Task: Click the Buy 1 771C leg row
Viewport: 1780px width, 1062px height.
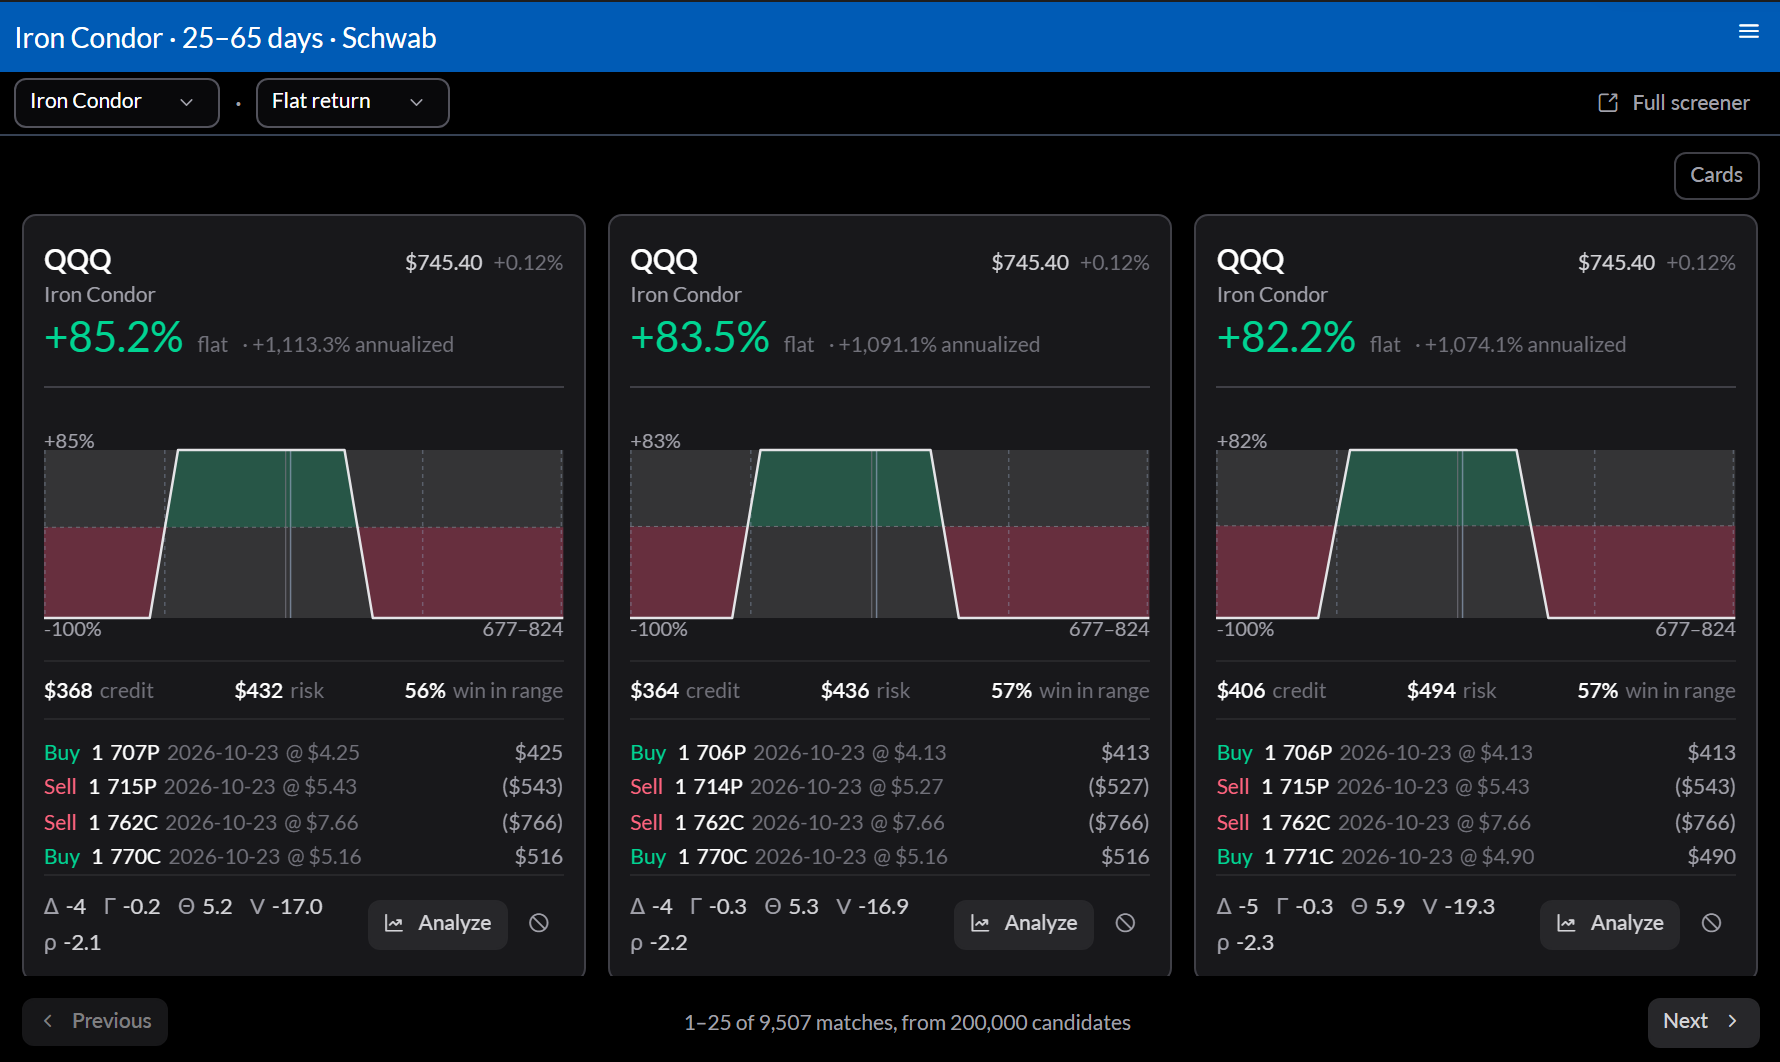Action: (1476, 857)
